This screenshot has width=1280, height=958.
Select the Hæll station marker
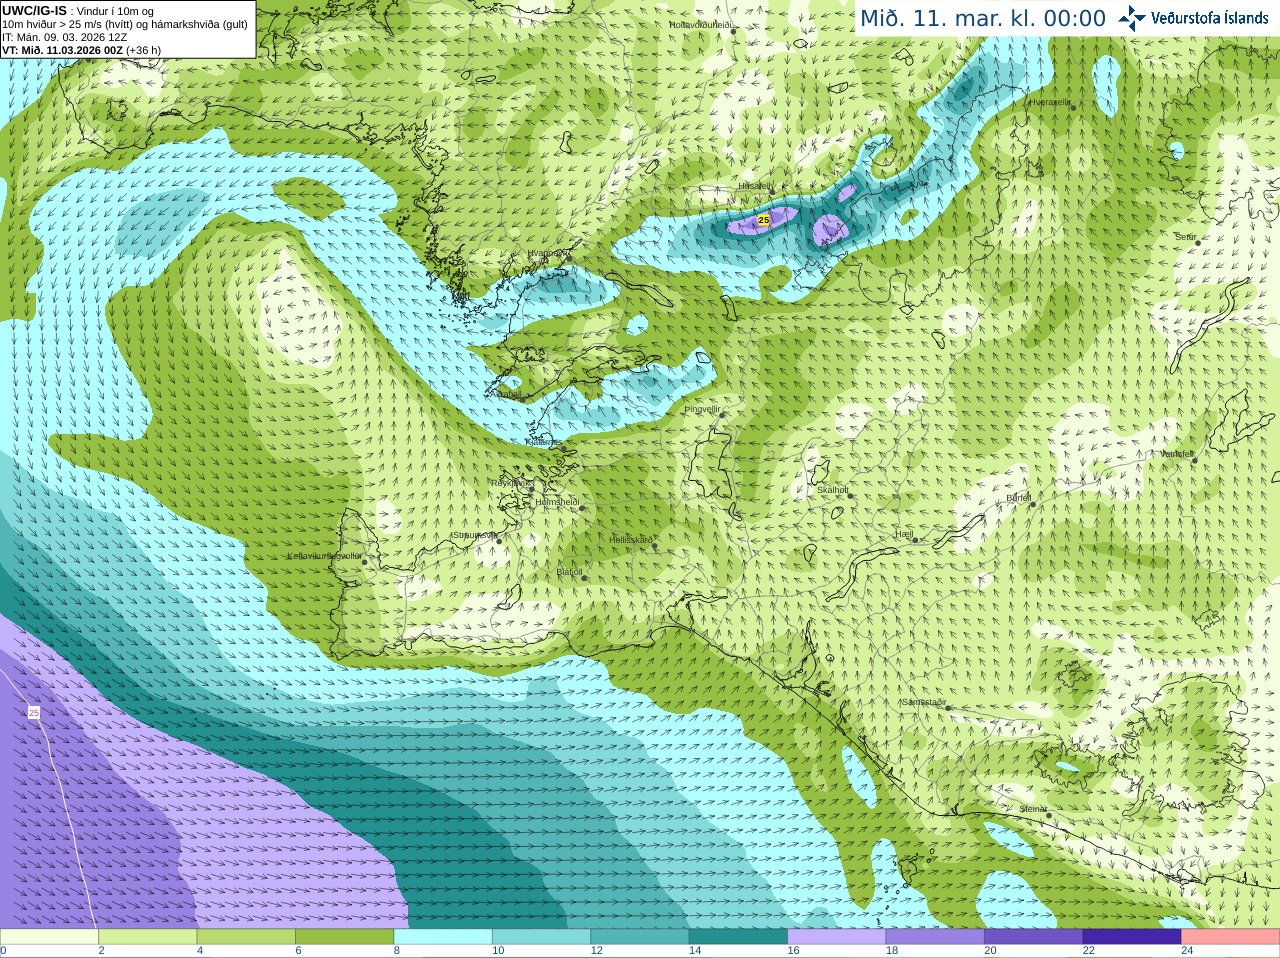click(915, 540)
